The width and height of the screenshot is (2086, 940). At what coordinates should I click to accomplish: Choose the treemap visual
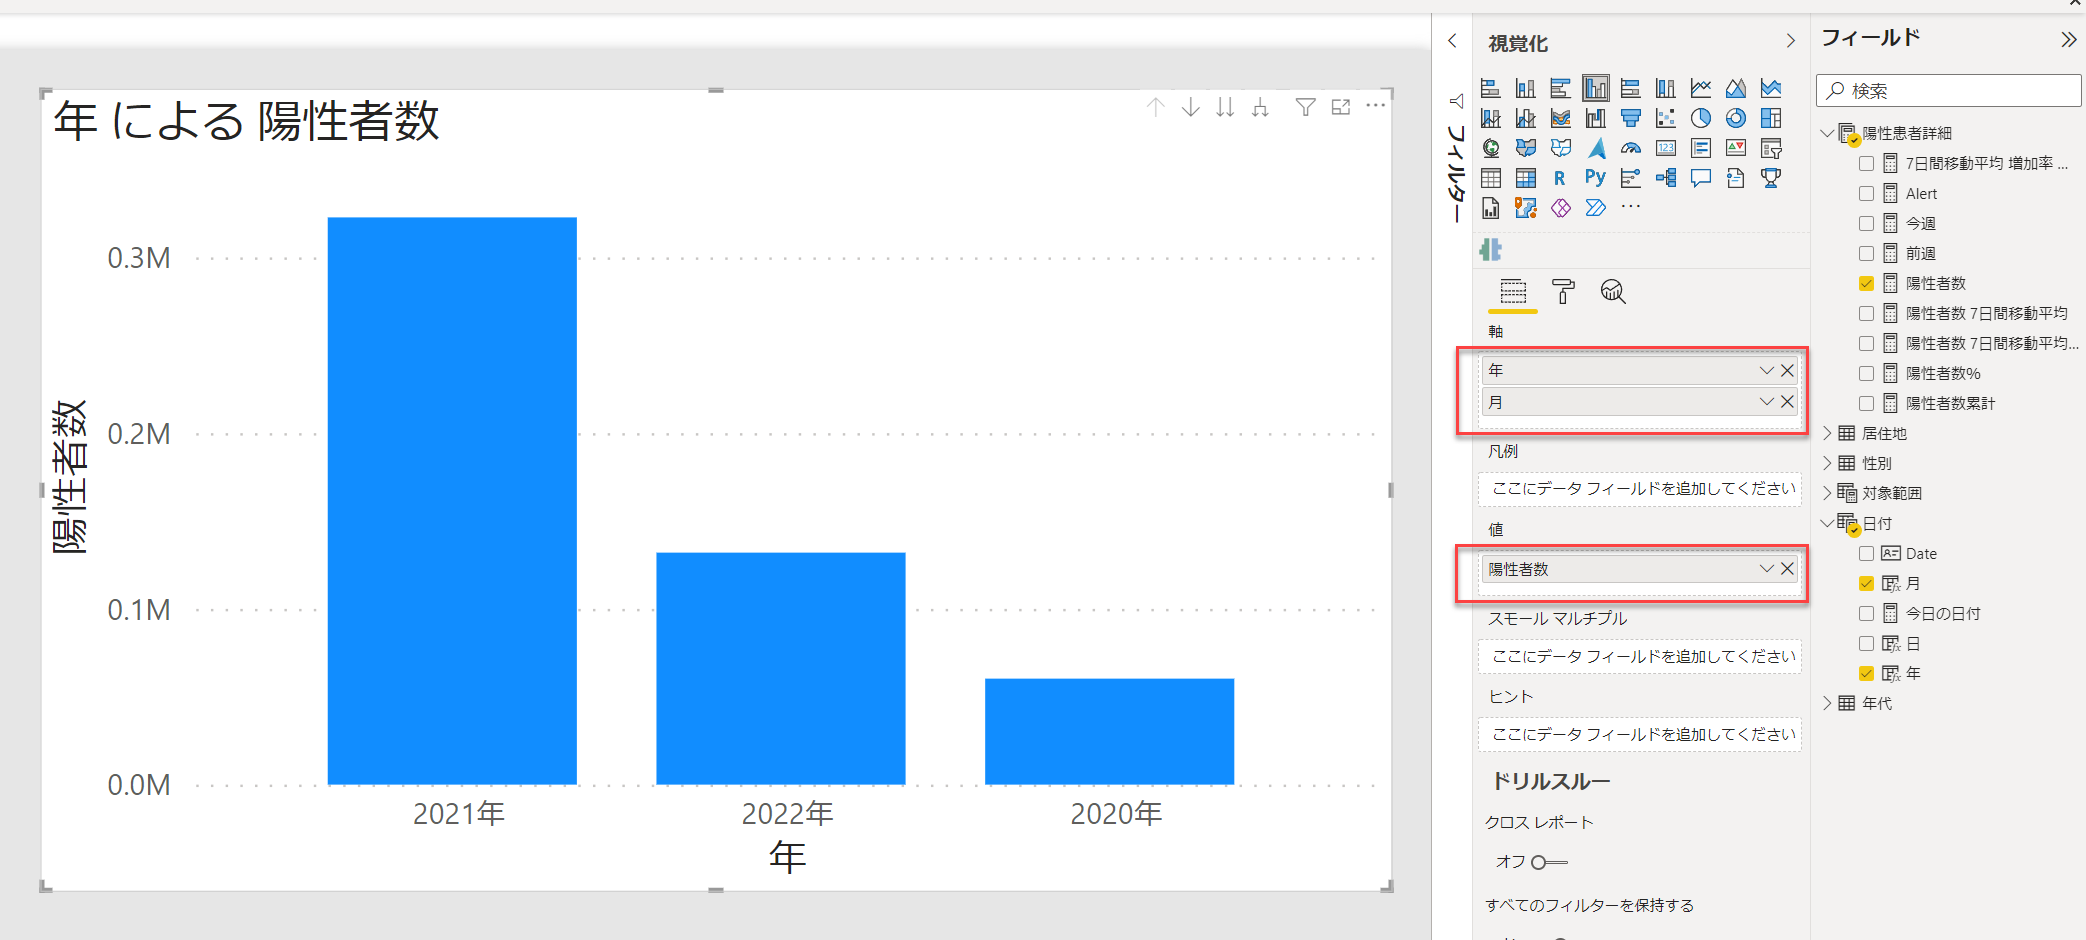coord(1771,118)
